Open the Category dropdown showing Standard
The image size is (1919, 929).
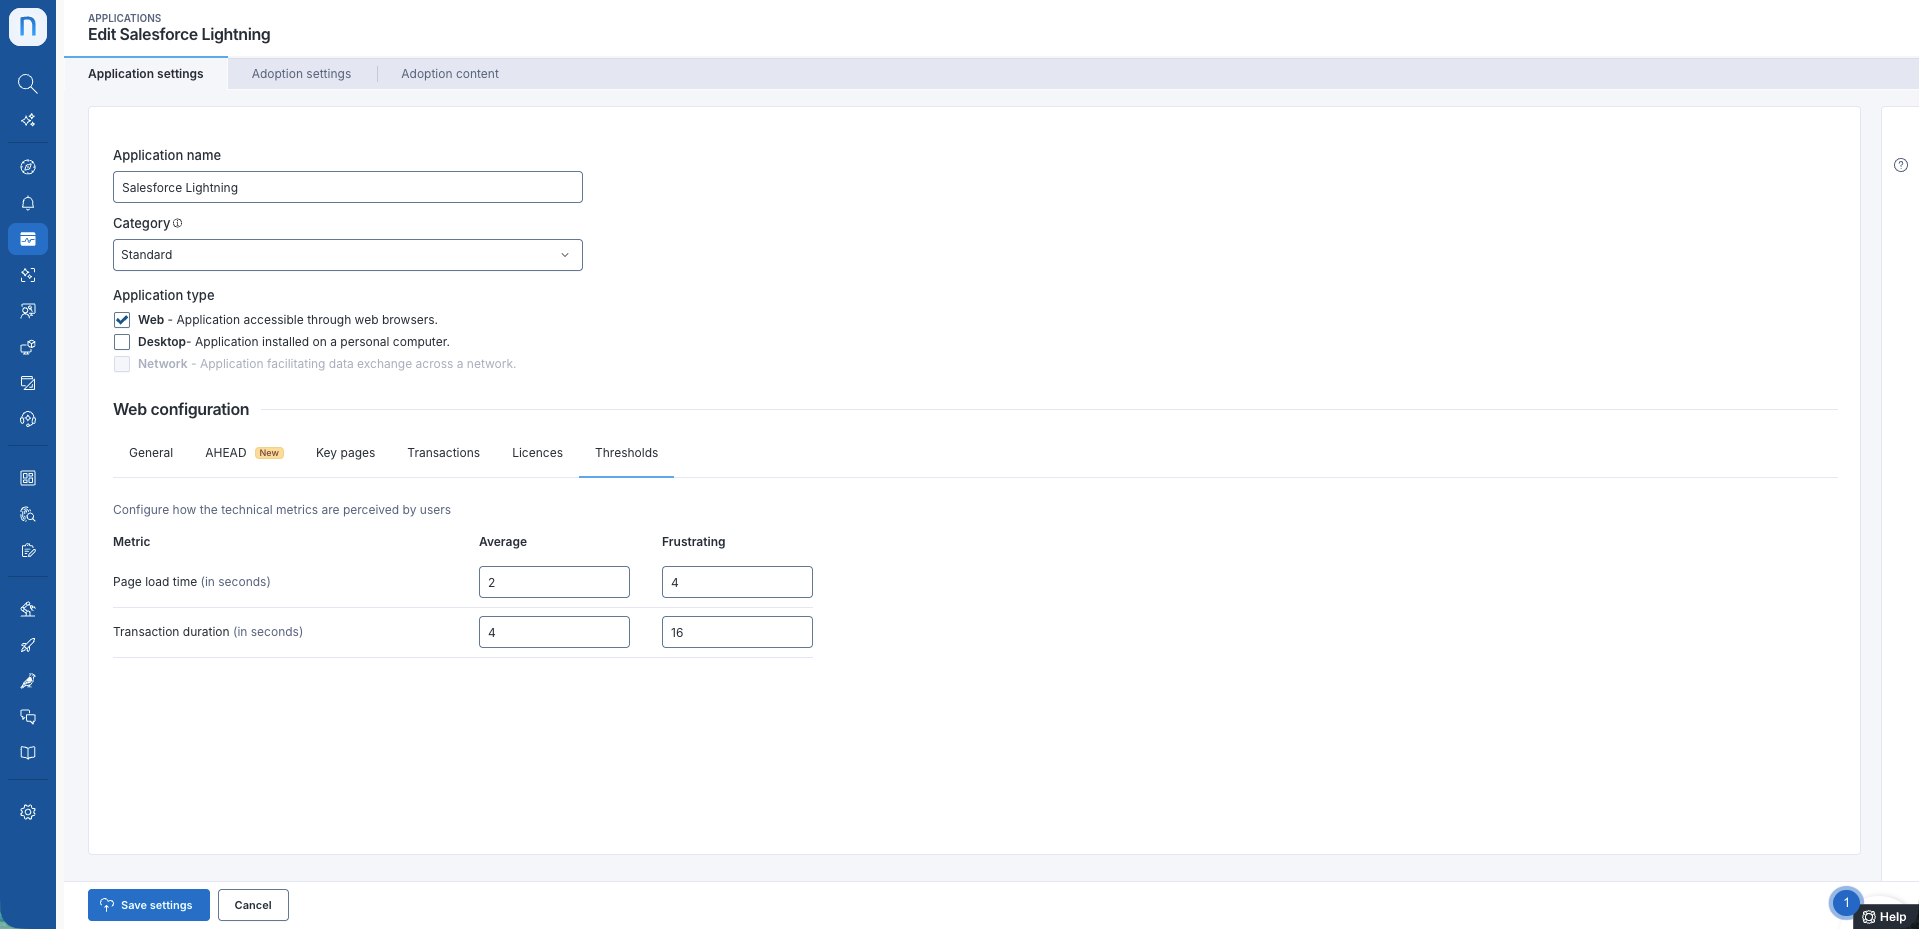point(348,255)
